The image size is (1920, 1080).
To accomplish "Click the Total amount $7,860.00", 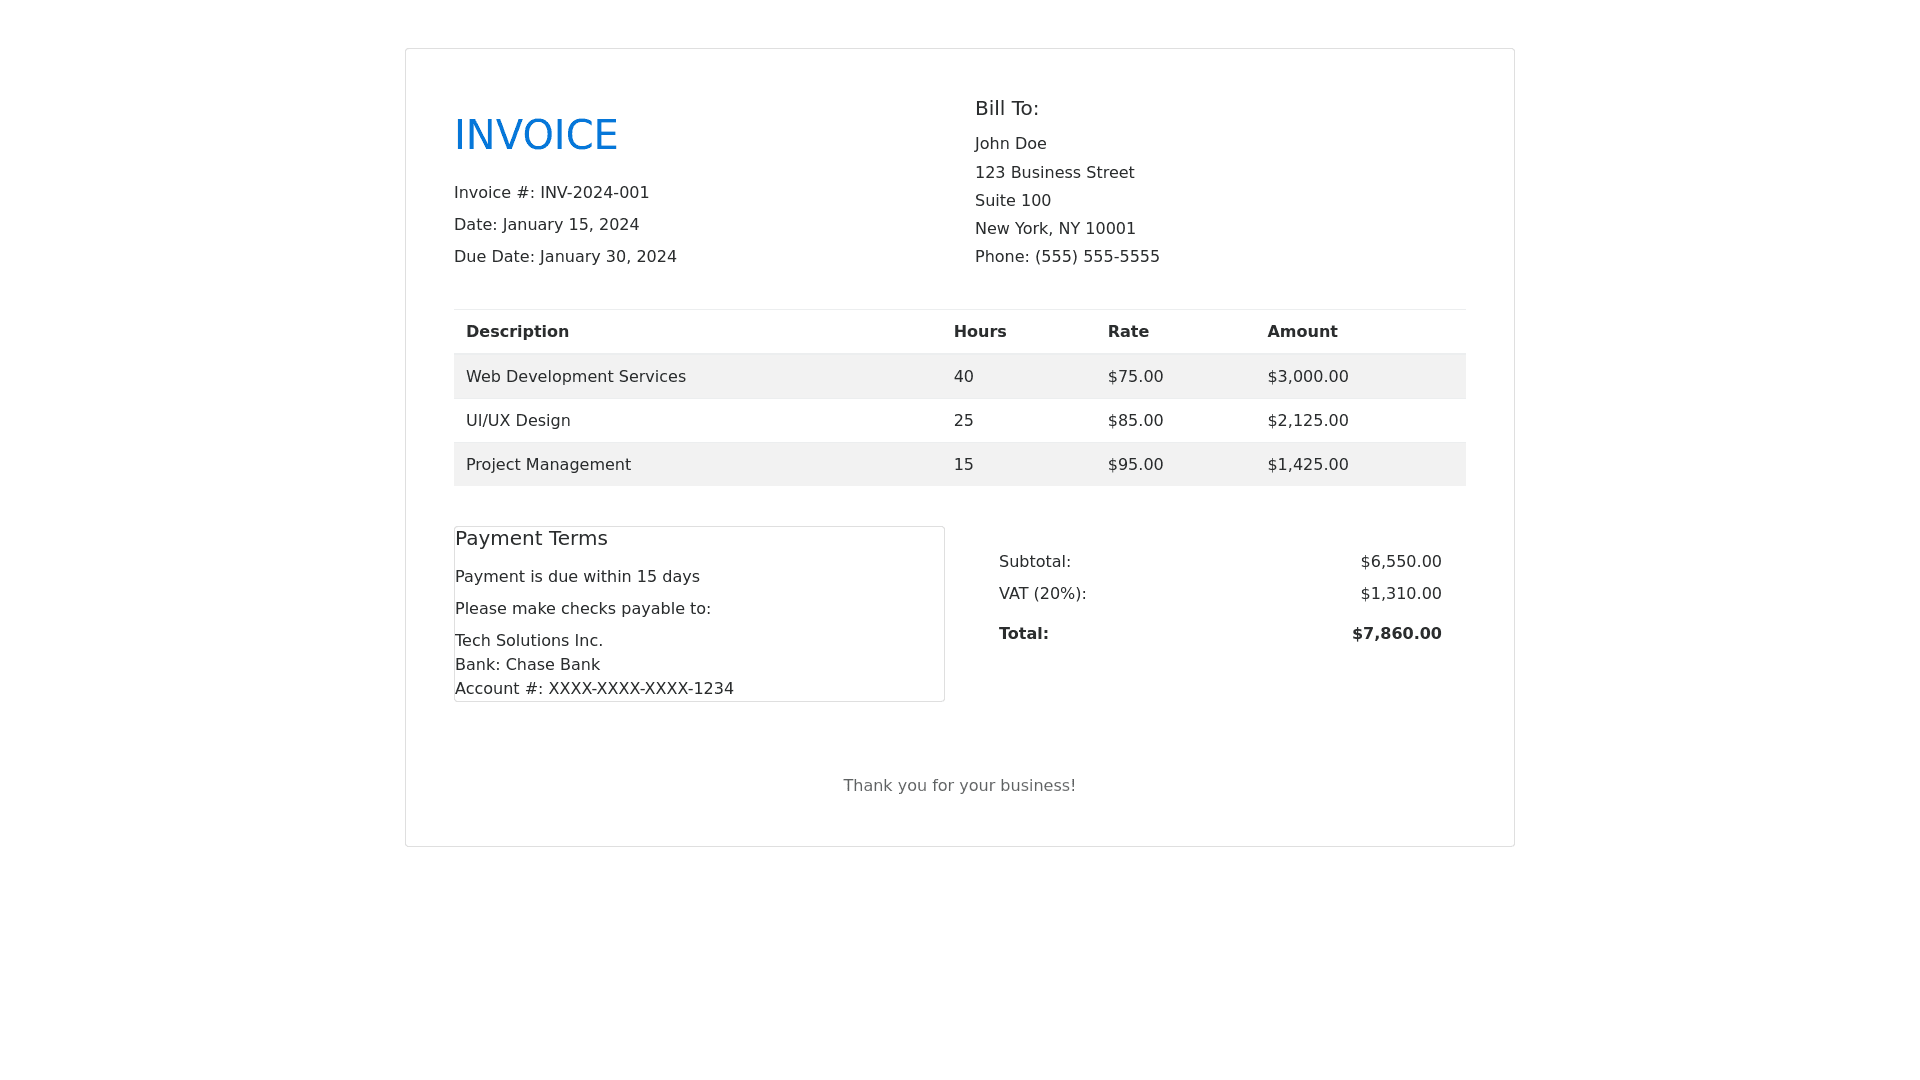I will pyautogui.click(x=1396, y=634).
